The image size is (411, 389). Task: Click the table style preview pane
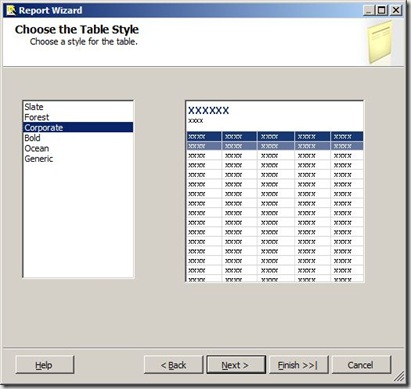coord(275,191)
